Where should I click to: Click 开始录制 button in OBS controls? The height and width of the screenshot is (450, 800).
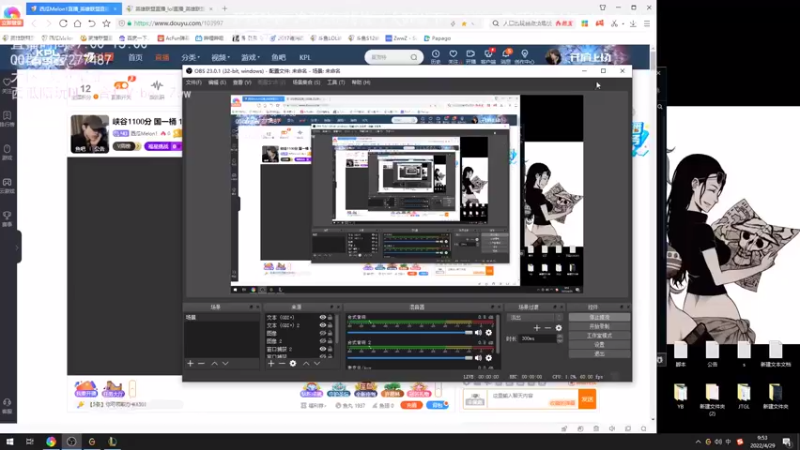click(x=599, y=327)
